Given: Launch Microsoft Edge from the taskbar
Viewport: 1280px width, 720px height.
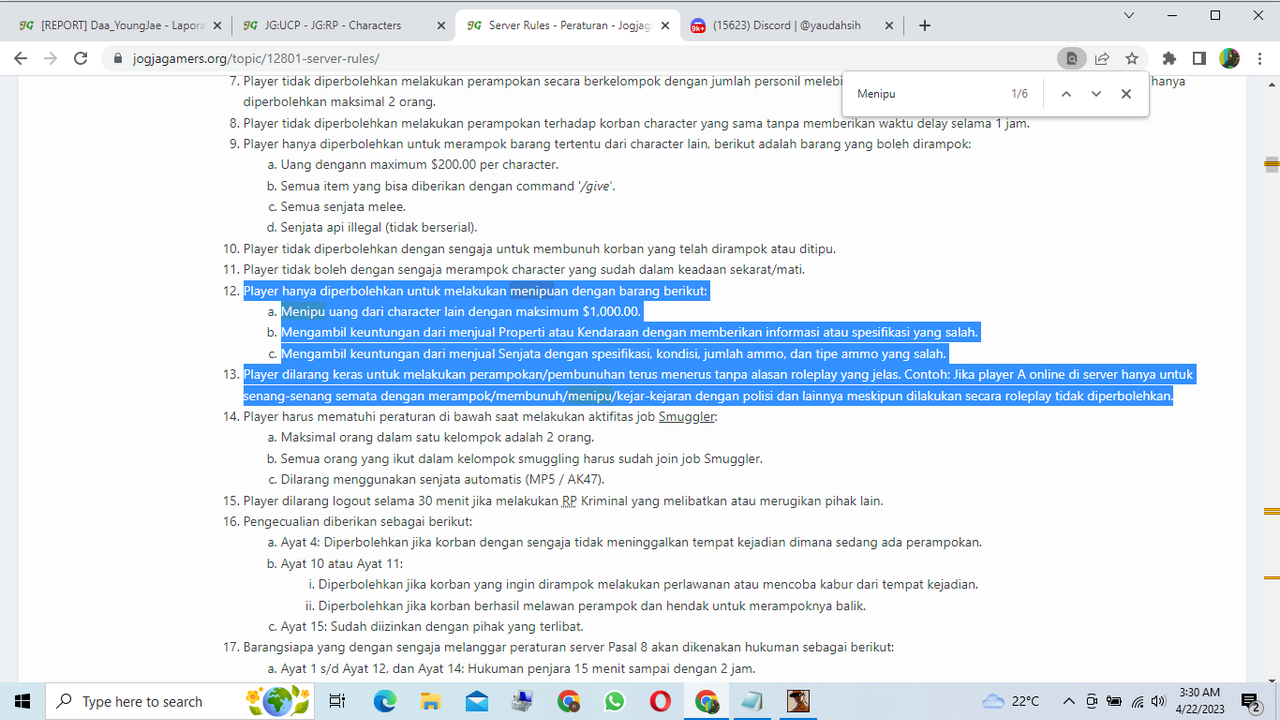Looking at the screenshot, I should (x=385, y=701).
